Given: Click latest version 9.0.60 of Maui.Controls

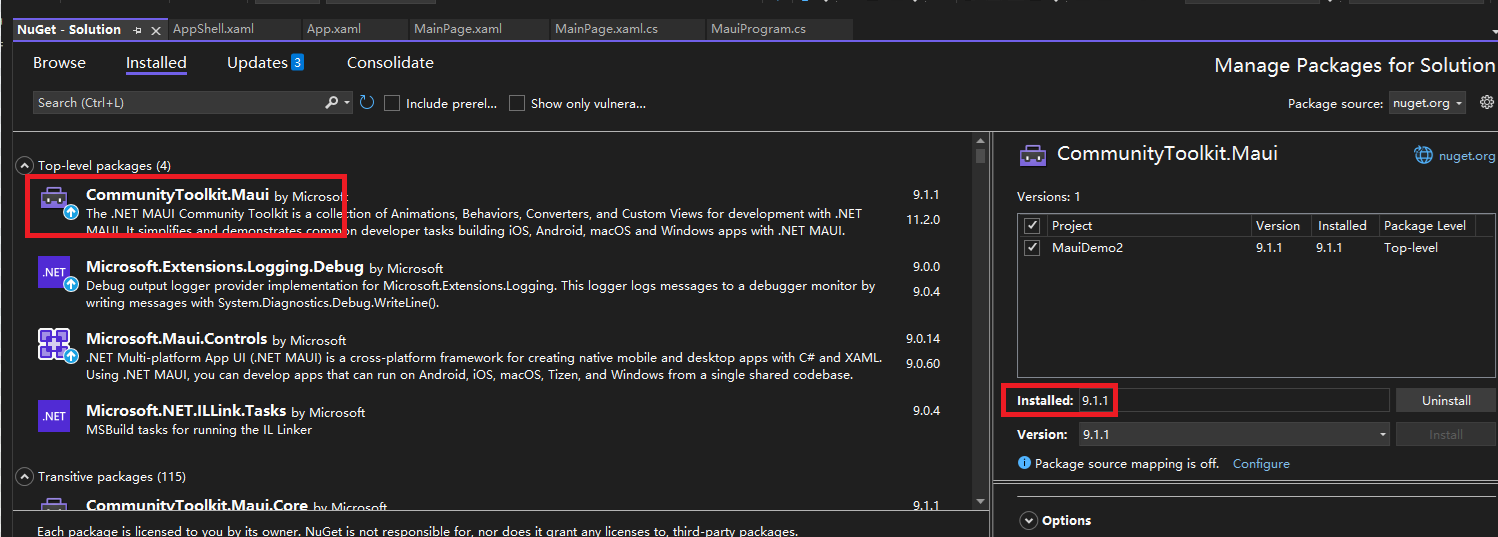Looking at the screenshot, I should tap(922, 364).
